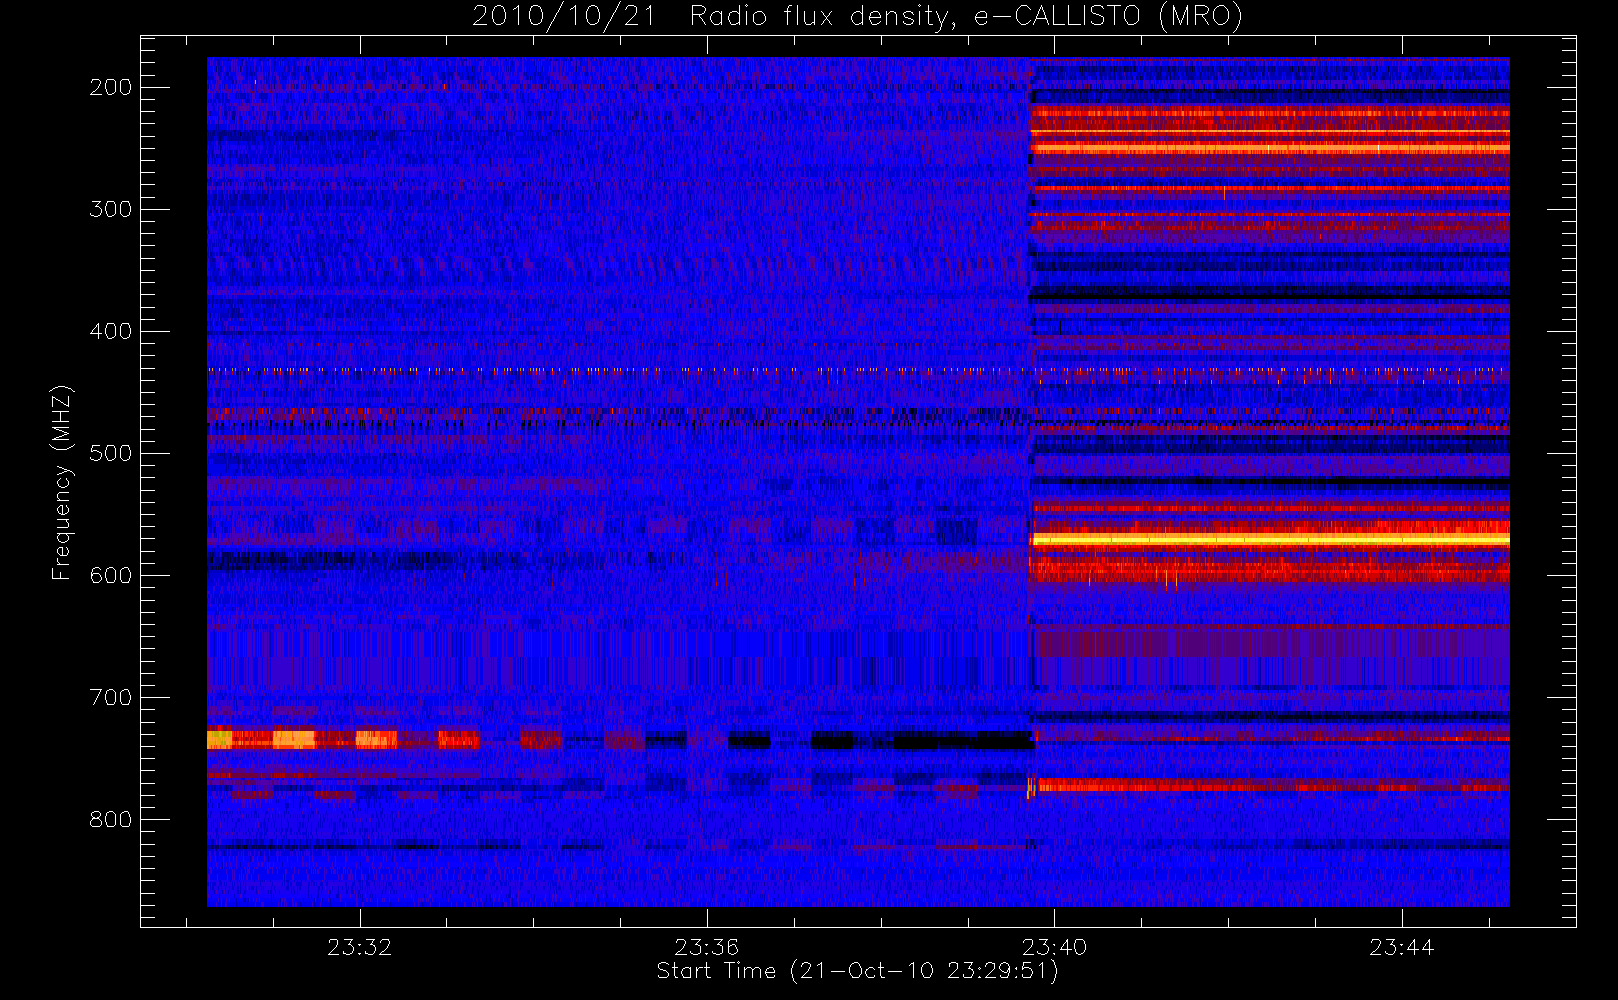Click the plot title '2010/10/21 Radio flux density, e-CALLISTO (MRO)'
1618x1000 pixels.
pos(857,17)
